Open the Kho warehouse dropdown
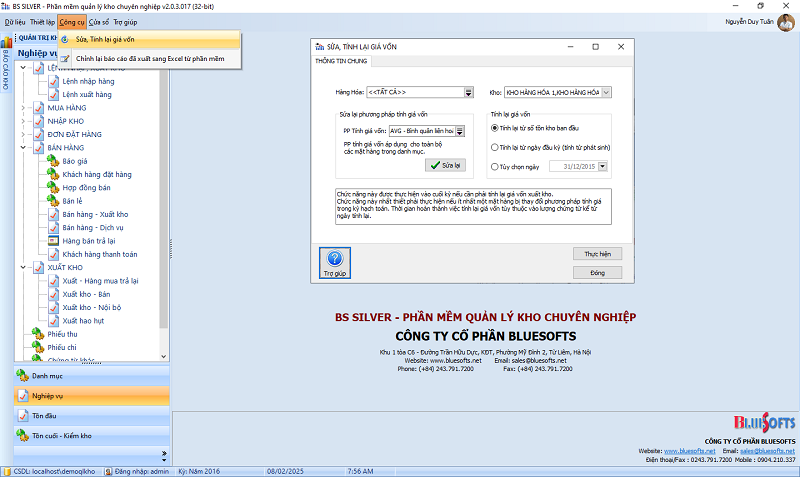800x477 pixels. tap(606, 93)
